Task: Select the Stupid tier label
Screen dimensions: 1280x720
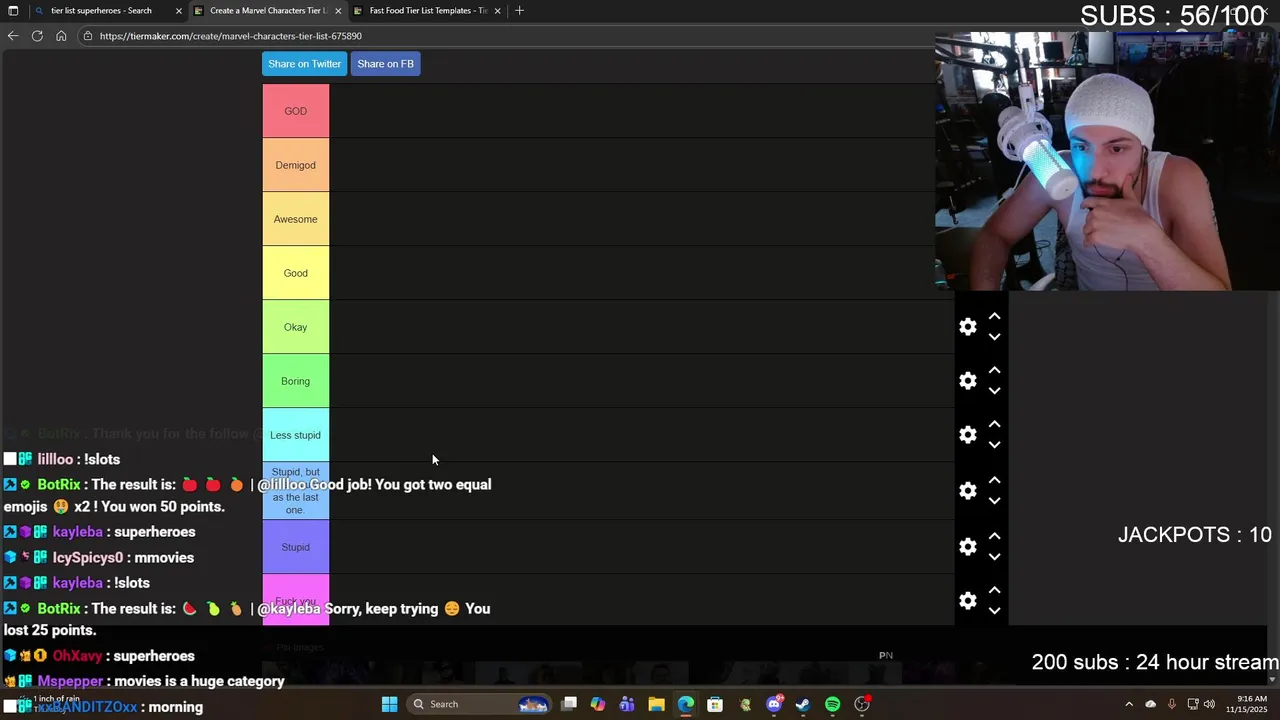Action: [x=295, y=547]
